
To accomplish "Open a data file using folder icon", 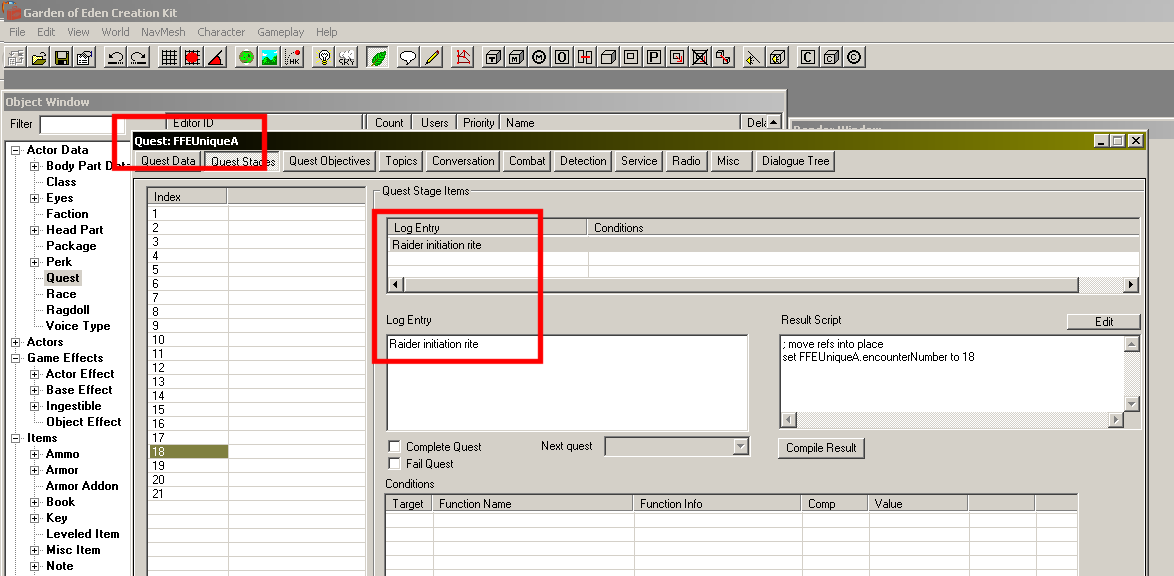I will 39,58.
